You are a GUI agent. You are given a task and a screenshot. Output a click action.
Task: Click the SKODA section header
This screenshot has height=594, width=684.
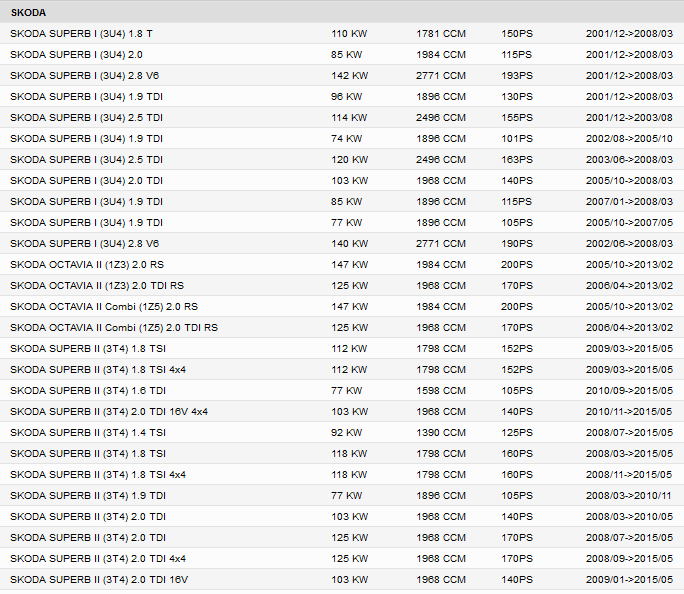pos(342,12)
